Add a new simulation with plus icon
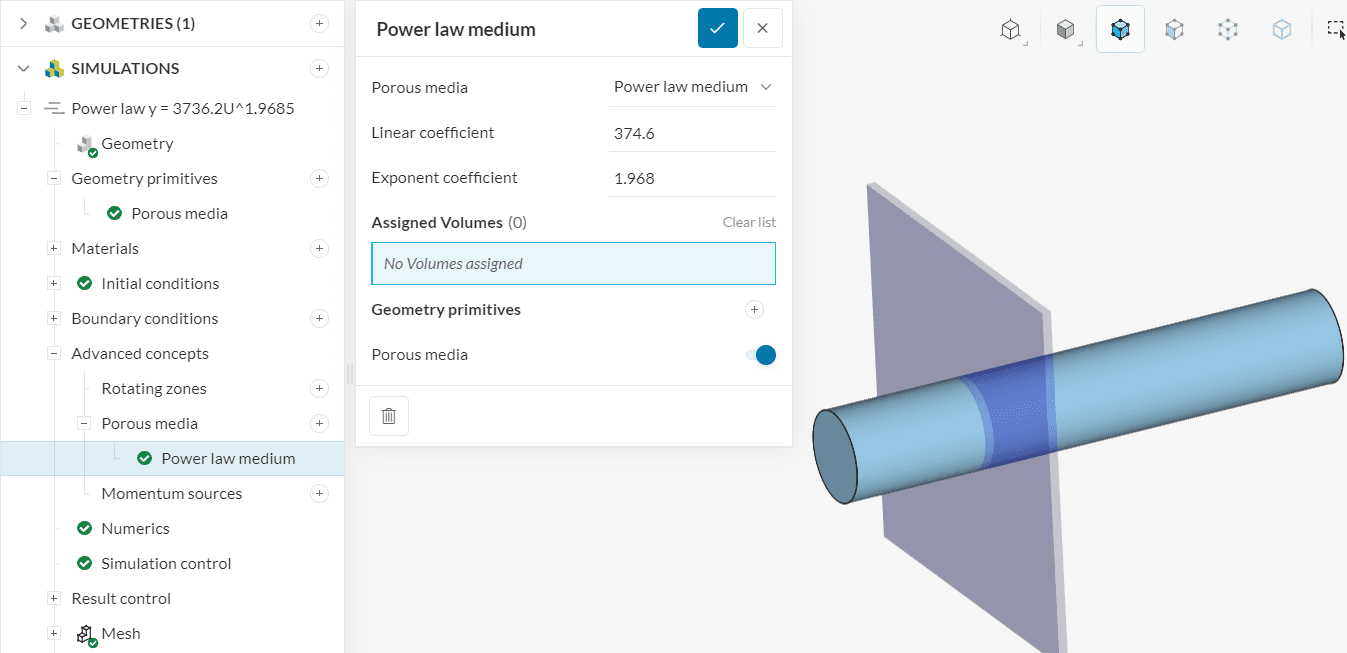 (319, 68)
